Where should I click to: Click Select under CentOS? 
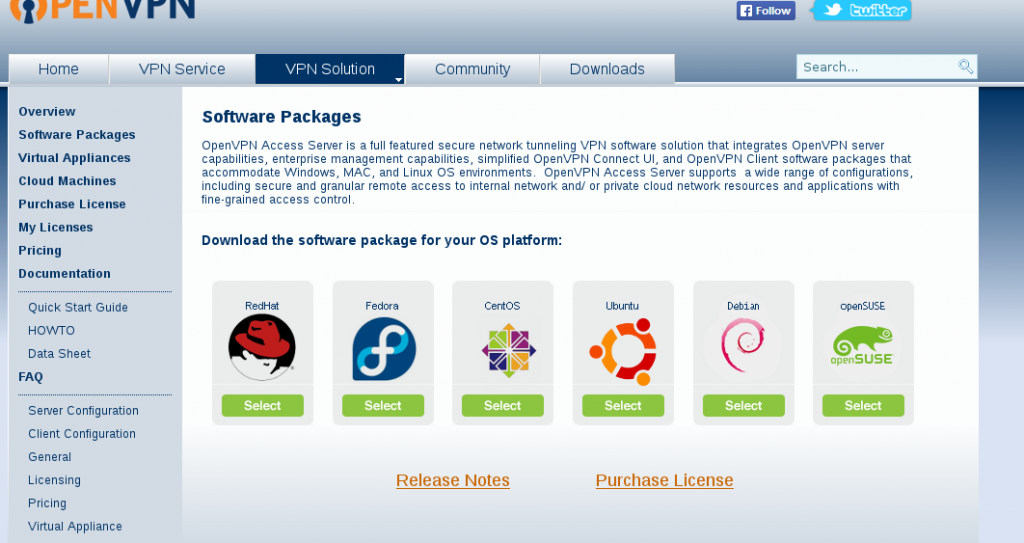pos(503,406)
